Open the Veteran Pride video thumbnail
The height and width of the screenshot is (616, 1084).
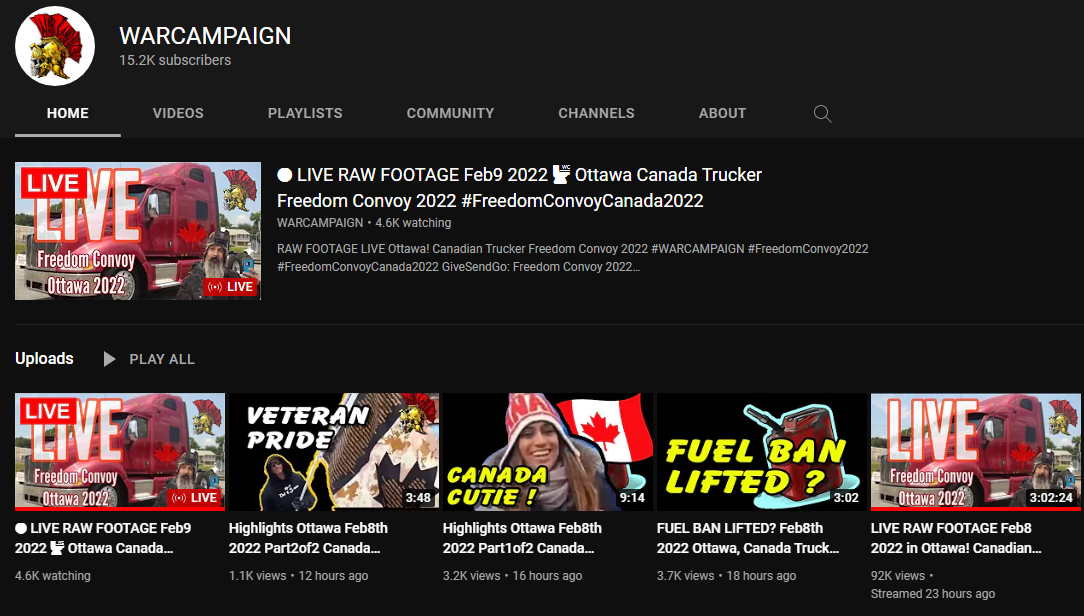click(x=334, y=451)
